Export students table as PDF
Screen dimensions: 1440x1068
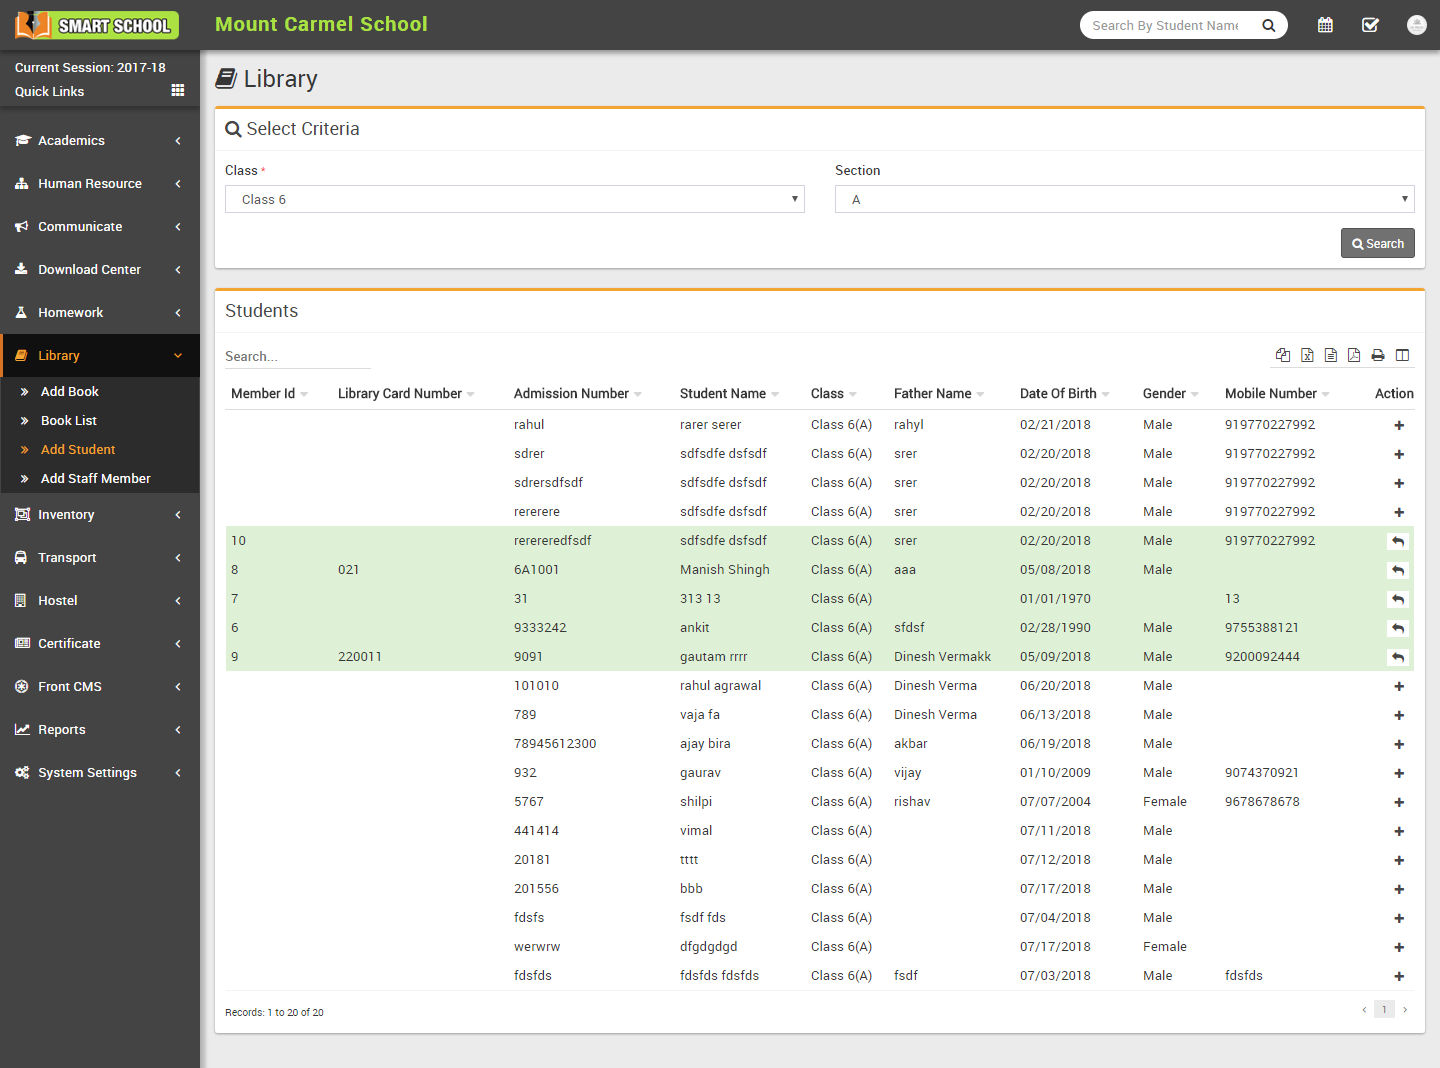[x=1354, y=355]
